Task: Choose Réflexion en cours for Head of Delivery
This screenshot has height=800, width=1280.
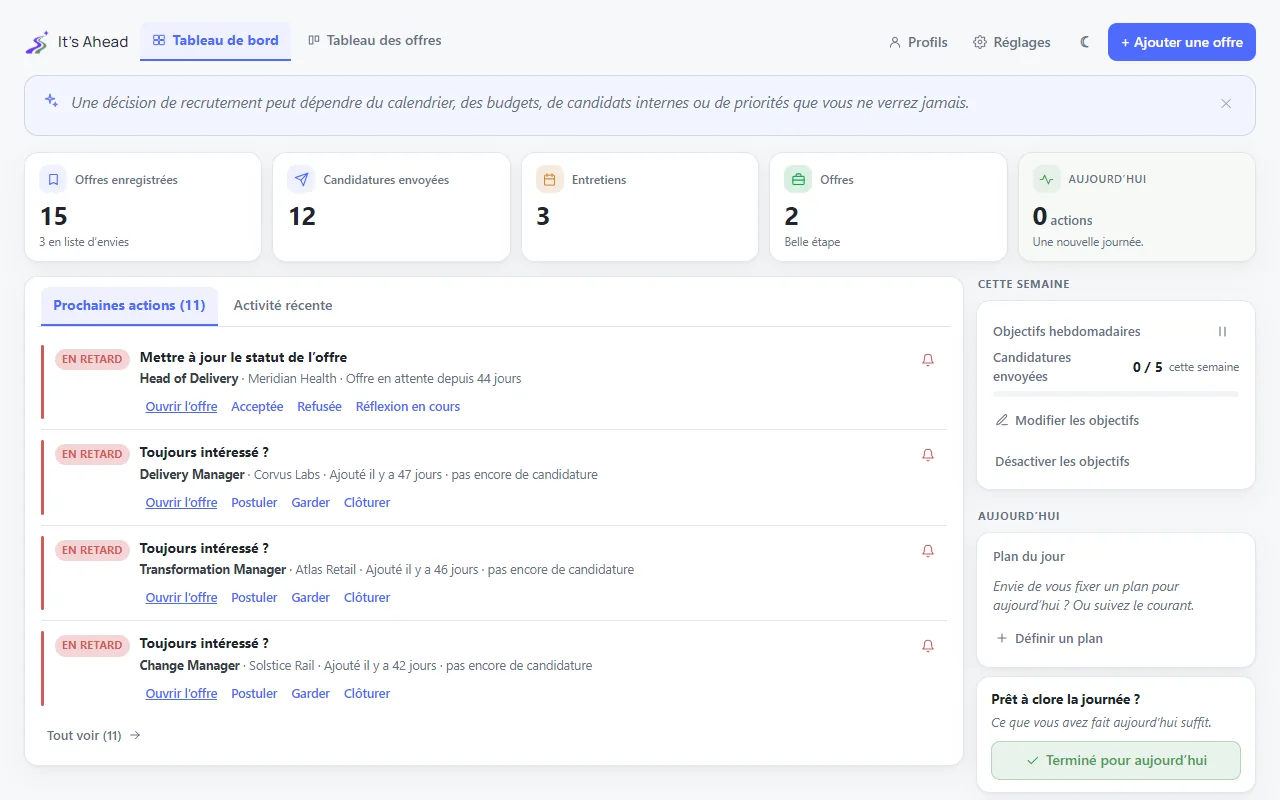Action: (408, 407)
